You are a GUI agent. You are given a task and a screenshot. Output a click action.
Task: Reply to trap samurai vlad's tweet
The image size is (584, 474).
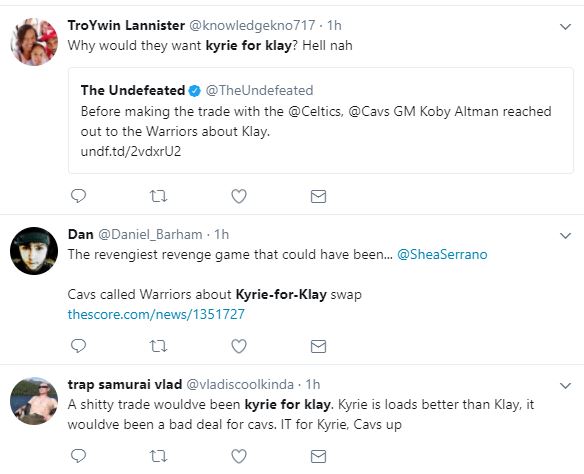(79, 456)
